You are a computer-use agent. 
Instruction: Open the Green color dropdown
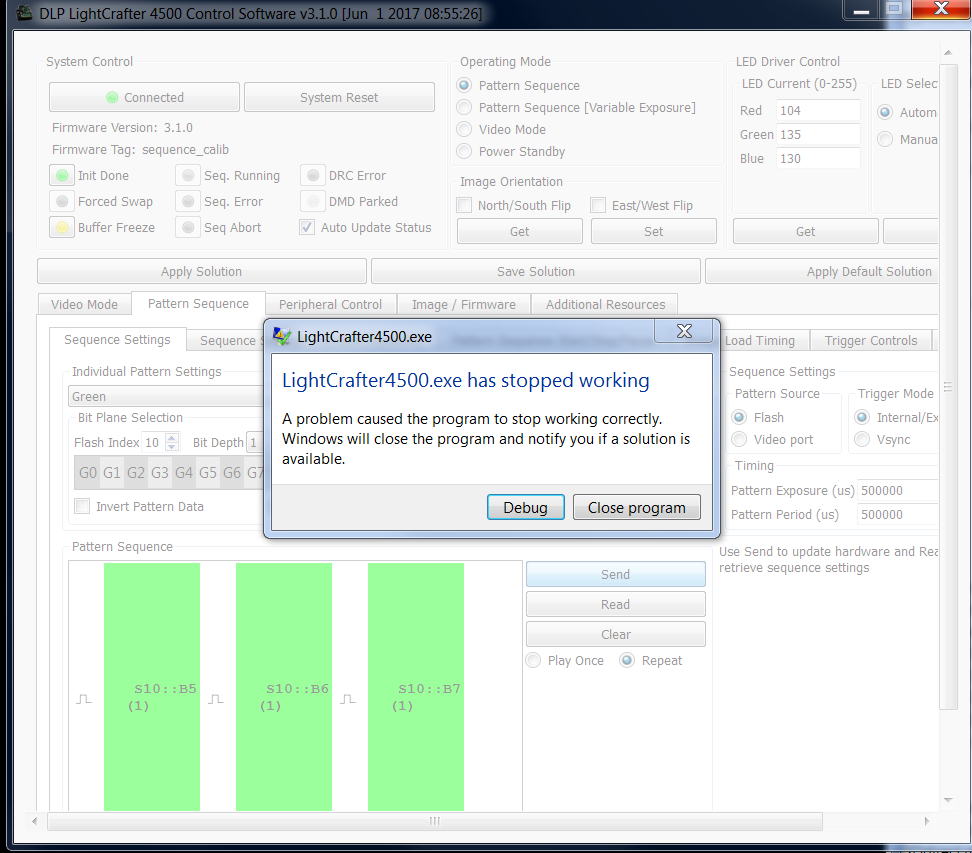click(x=166, y=396)
